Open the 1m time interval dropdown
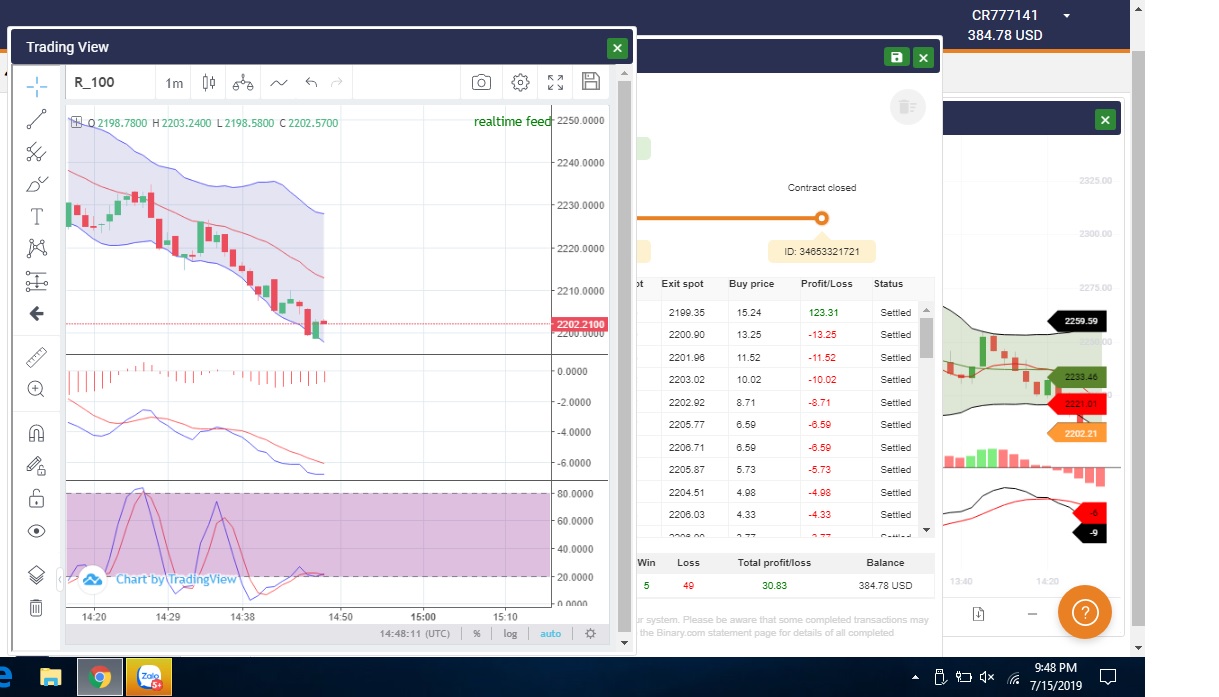The image size is (1219, 697). coord(174,83)
